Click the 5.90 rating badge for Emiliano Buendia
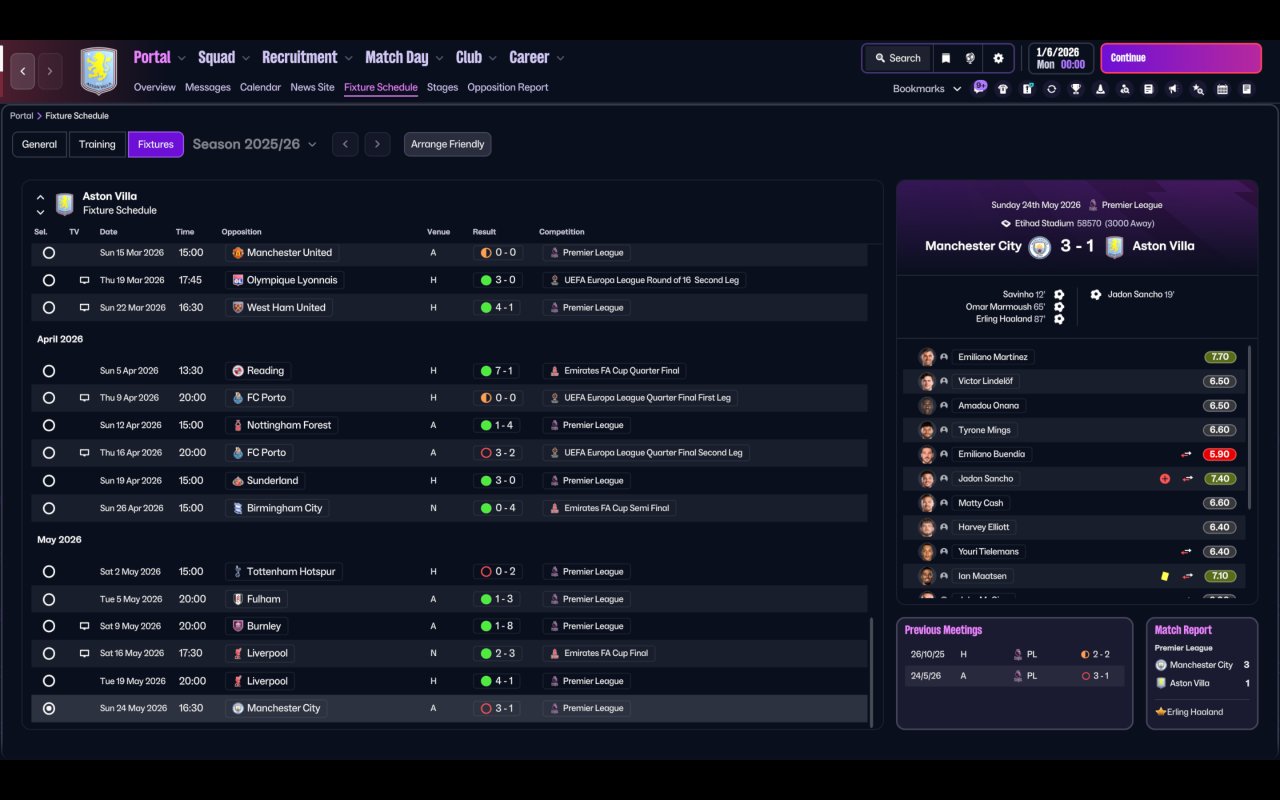1280x800 pixels. [x=1220, y=454]
